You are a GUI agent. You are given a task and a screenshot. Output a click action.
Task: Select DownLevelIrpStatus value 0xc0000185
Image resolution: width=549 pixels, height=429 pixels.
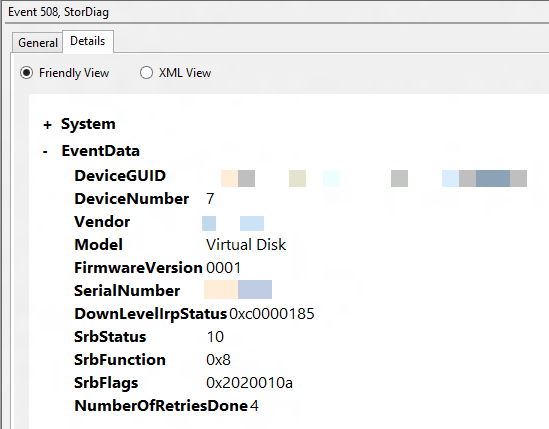(272, 314)
